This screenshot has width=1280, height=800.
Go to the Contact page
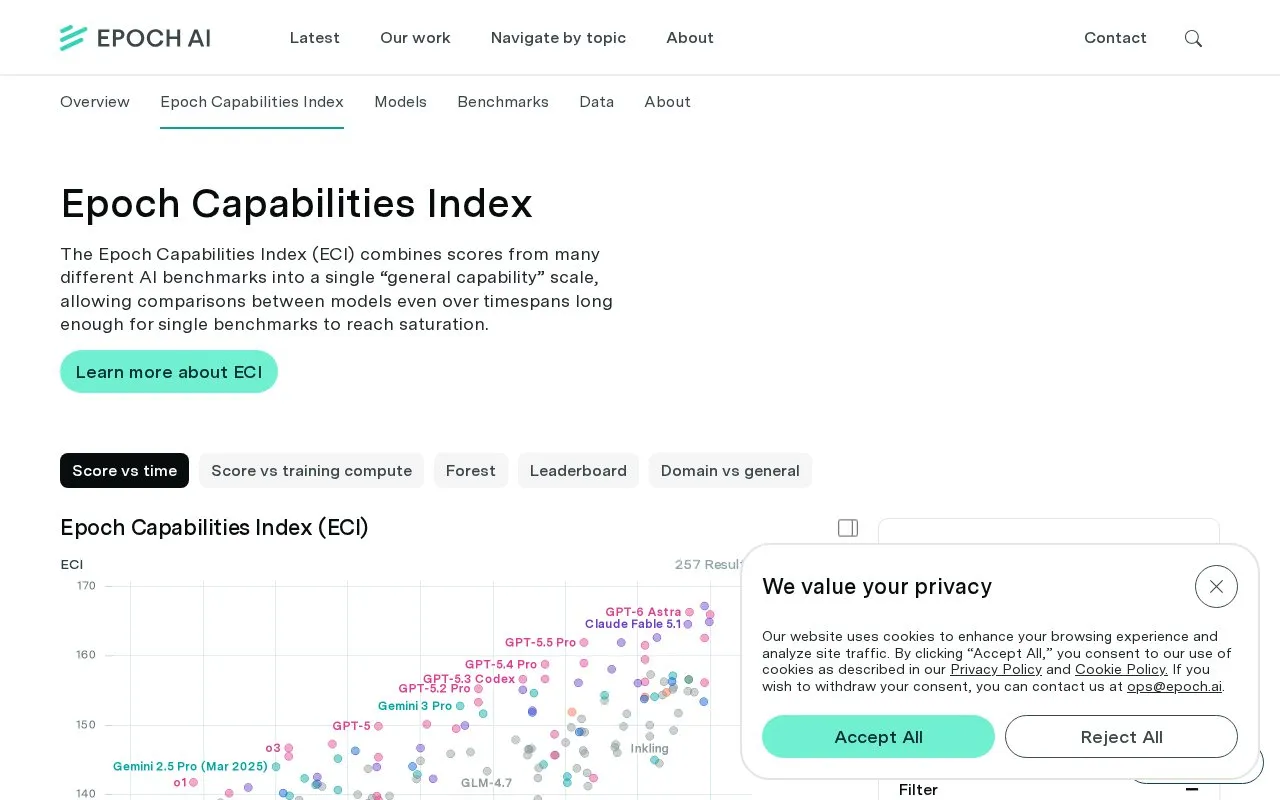tap(1115, 38)
